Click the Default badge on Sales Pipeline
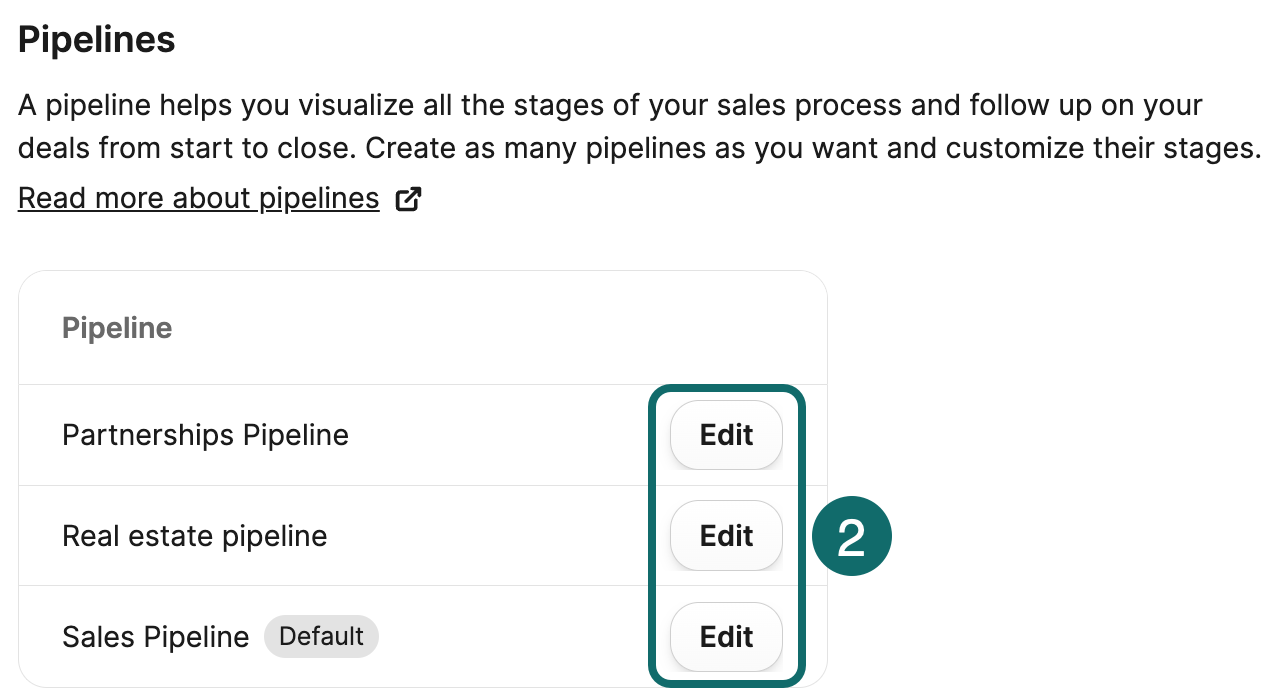 321,636
